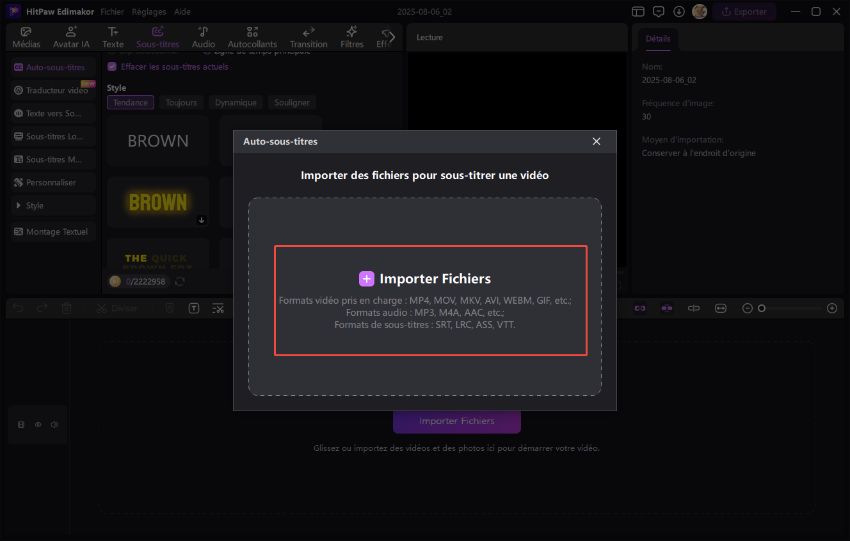The height and width of the screenshot is (541, 850).
Task: Select the Dynamique style filter
Action: (x=235, y=102)
